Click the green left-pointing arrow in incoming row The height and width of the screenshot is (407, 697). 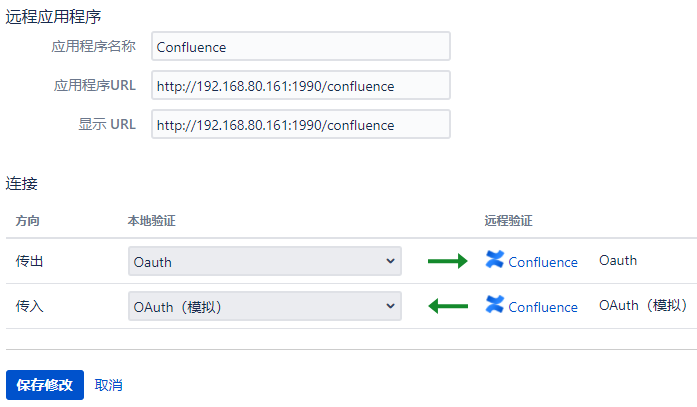448,306
